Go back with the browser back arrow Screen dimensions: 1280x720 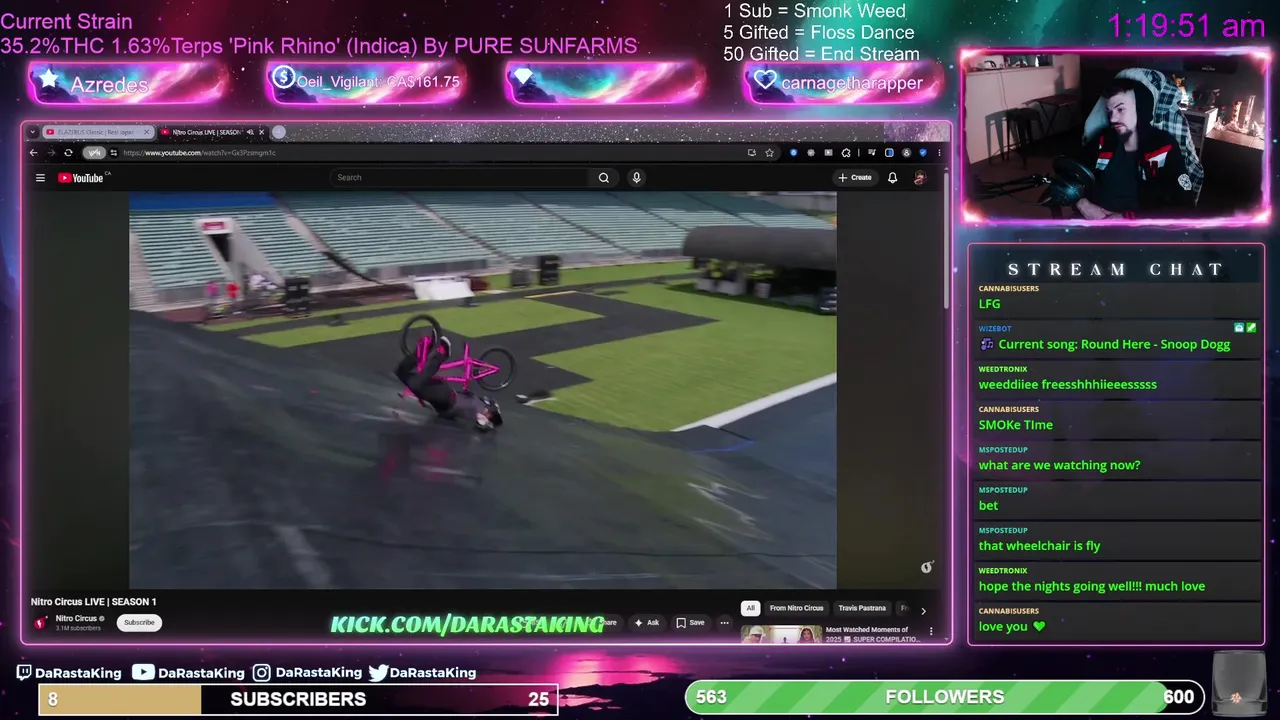[34, 153]
